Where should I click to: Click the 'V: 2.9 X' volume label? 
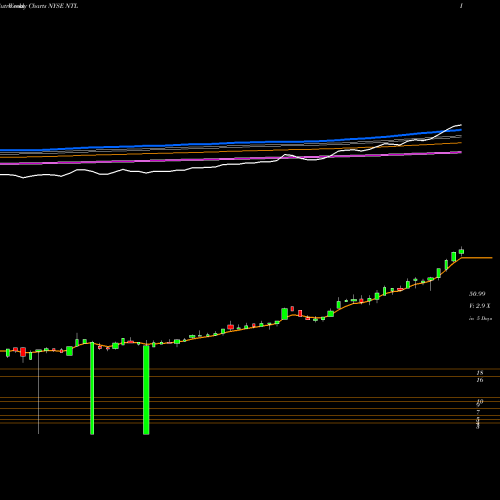click(x=480, y=306)
